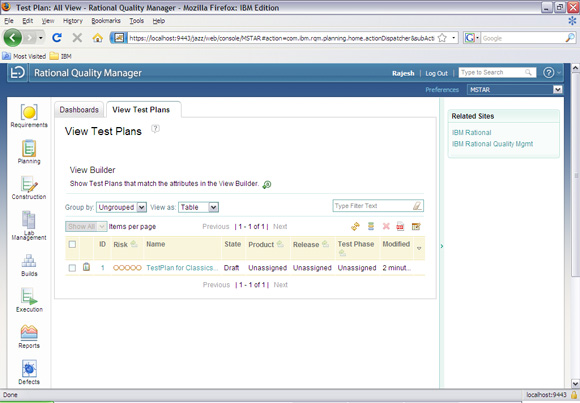
Task: Click the Rajesh user name link
Action: point(403,73)
